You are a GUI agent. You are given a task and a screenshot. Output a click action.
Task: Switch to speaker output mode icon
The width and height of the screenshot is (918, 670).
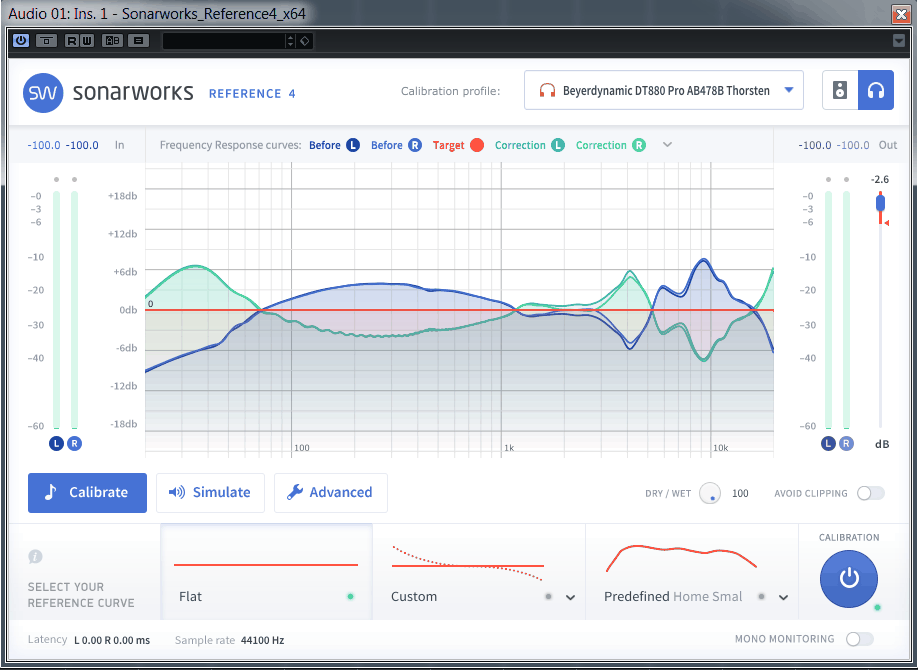840,90
